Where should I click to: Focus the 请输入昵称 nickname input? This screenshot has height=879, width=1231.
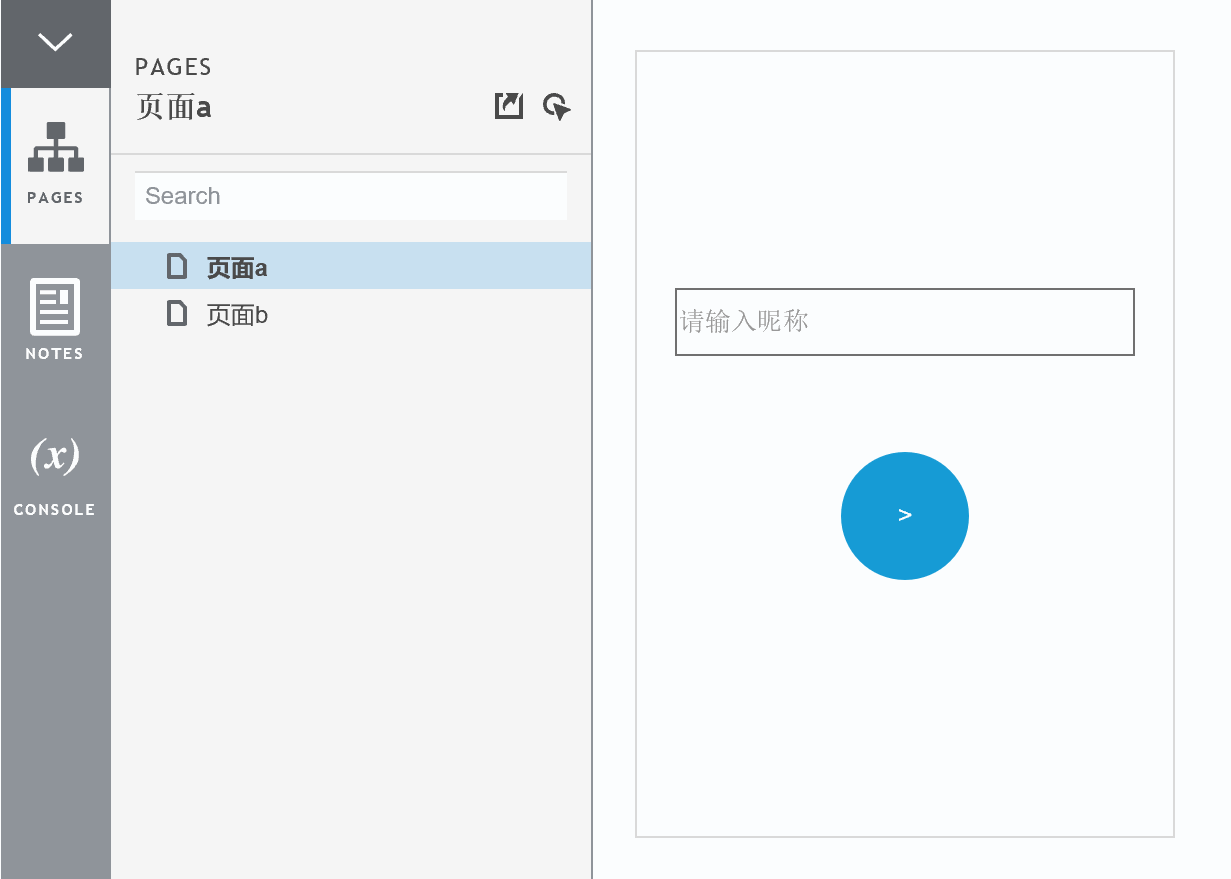[905, 322]
